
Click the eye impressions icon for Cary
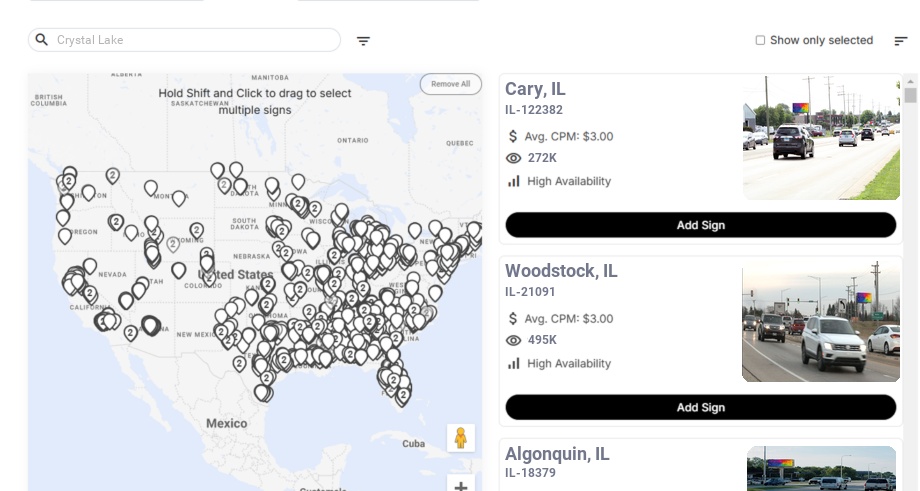[514, 158]
